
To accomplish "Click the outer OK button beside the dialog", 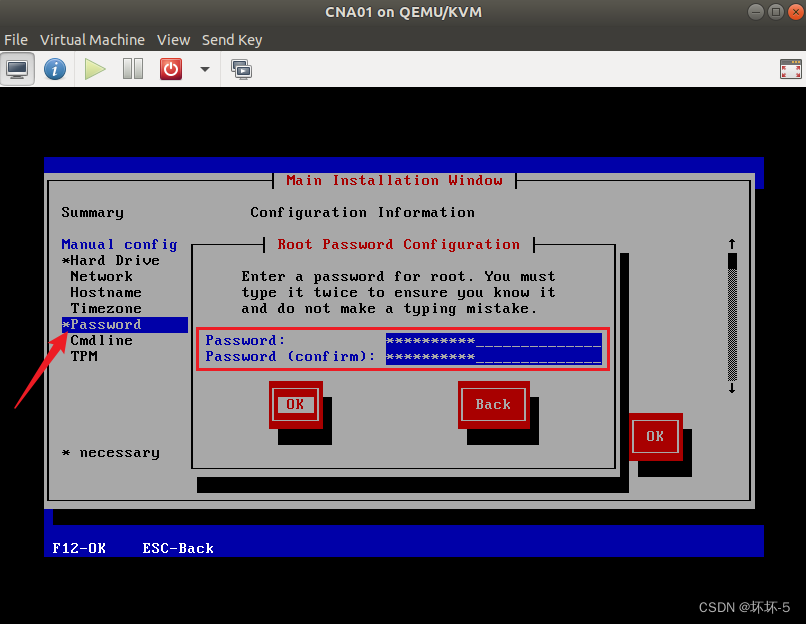I will 655,437.
